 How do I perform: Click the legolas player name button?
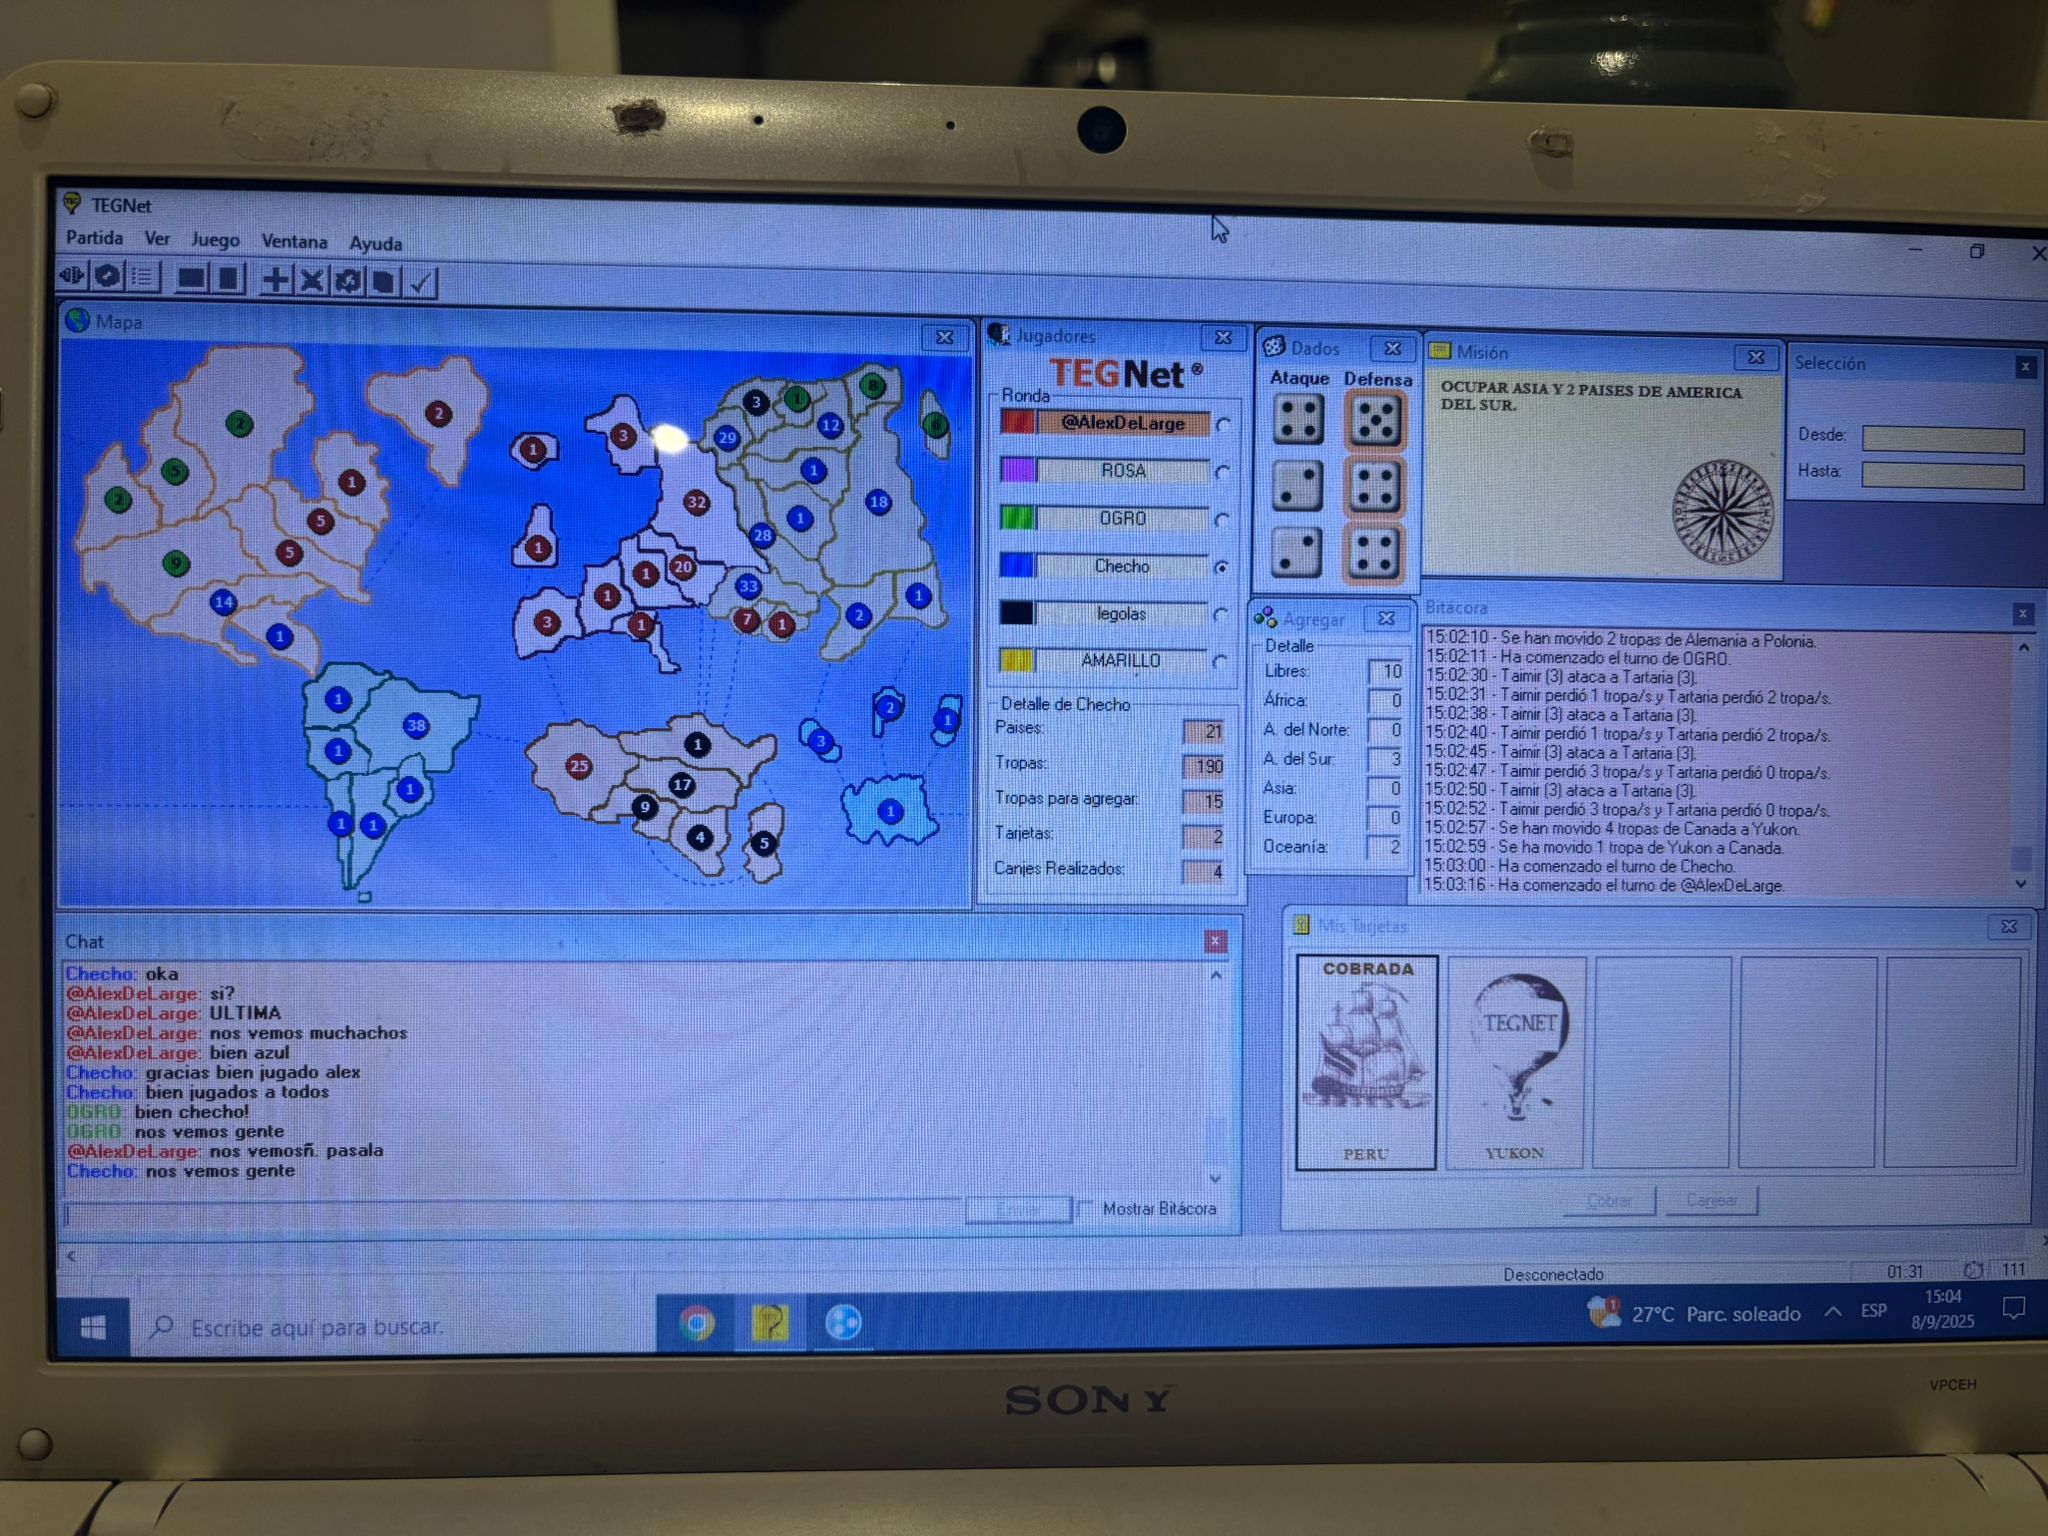[1121, 613]
